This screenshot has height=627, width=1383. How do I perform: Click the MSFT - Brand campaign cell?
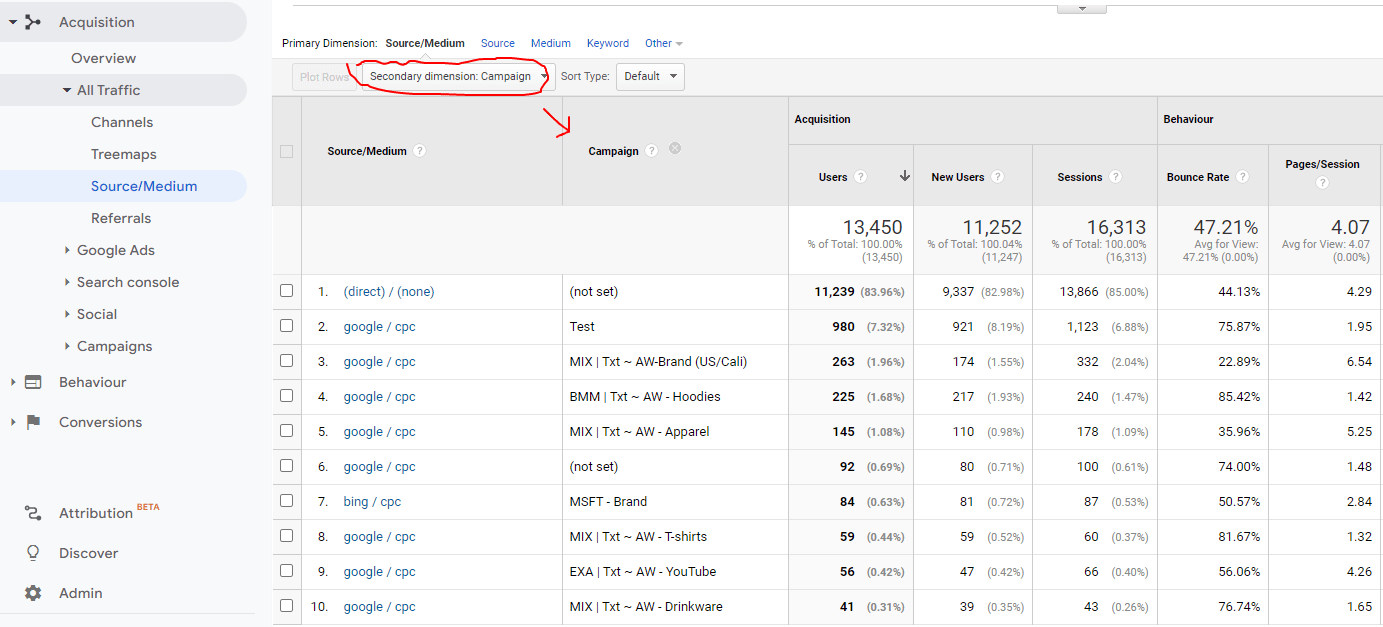coord(608,502)
